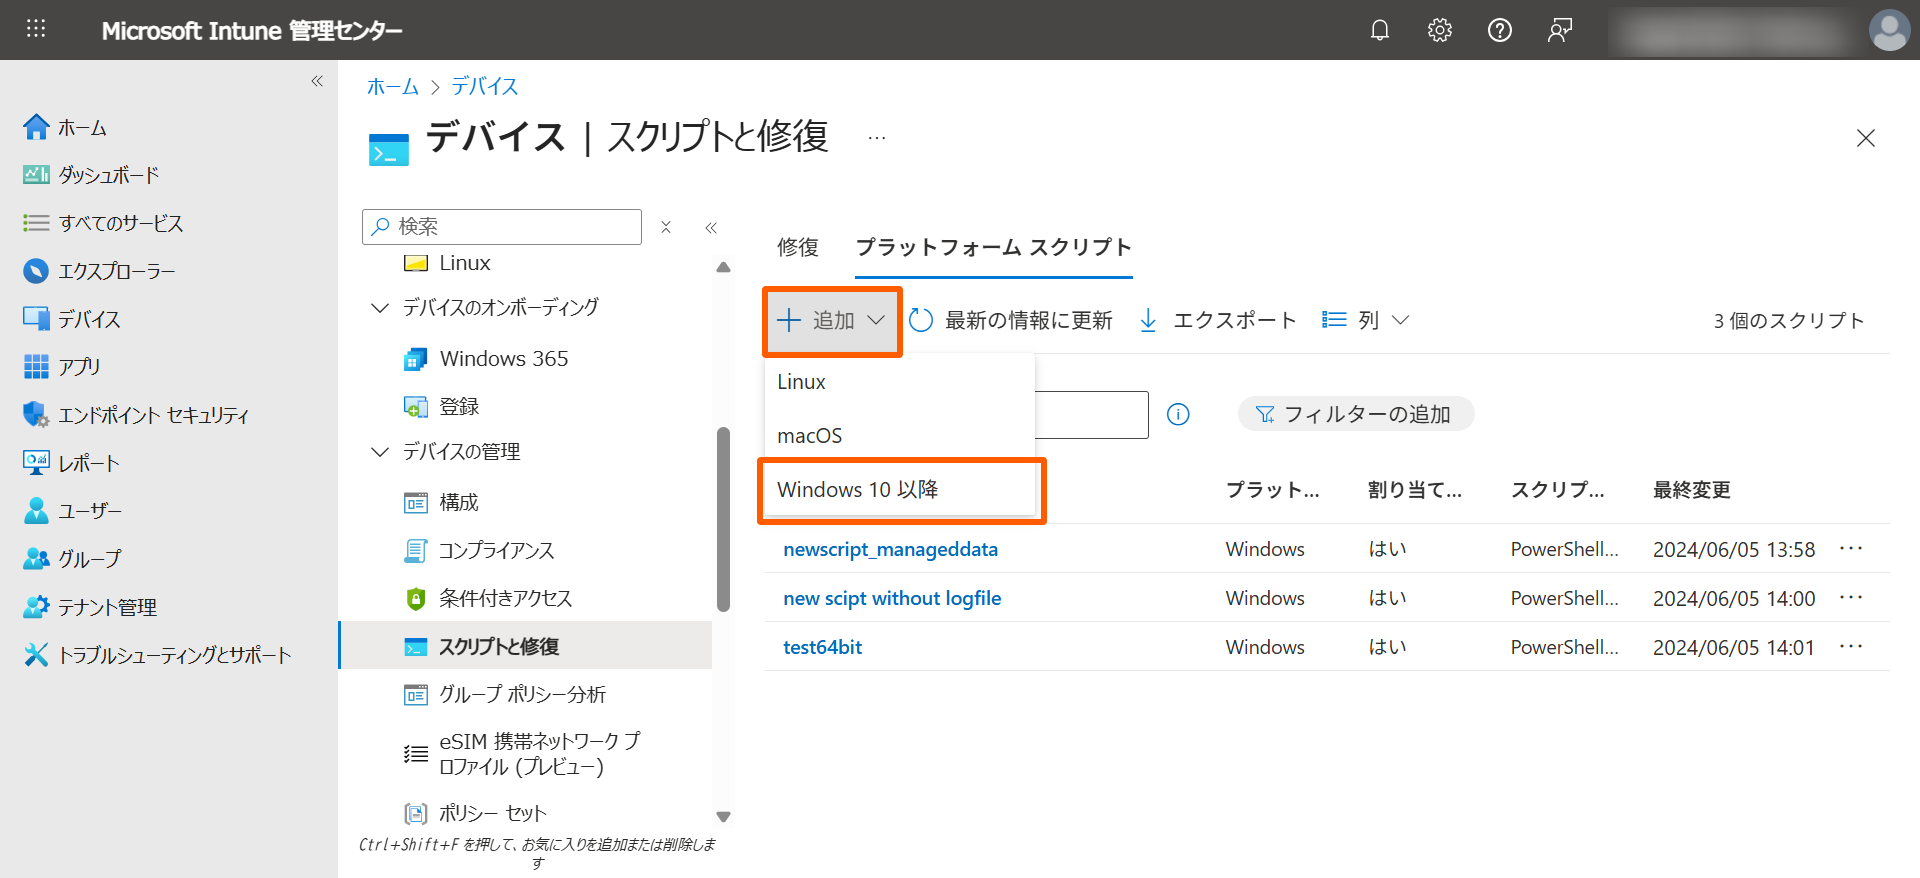
Task: Open the app launcher grid icon
Action: (36, 29)
